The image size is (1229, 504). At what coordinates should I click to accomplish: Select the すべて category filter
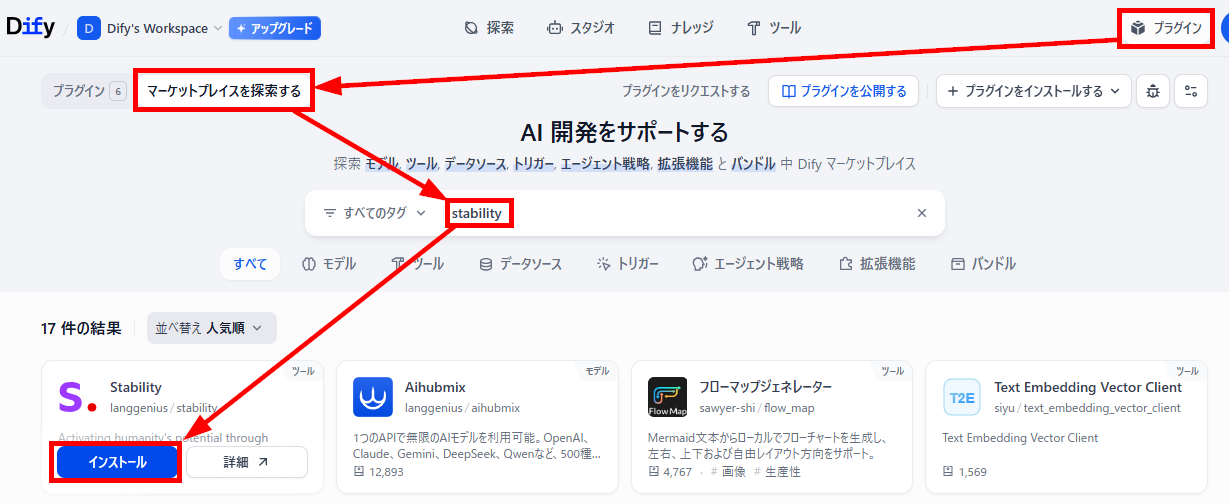(x=250, y=264)
